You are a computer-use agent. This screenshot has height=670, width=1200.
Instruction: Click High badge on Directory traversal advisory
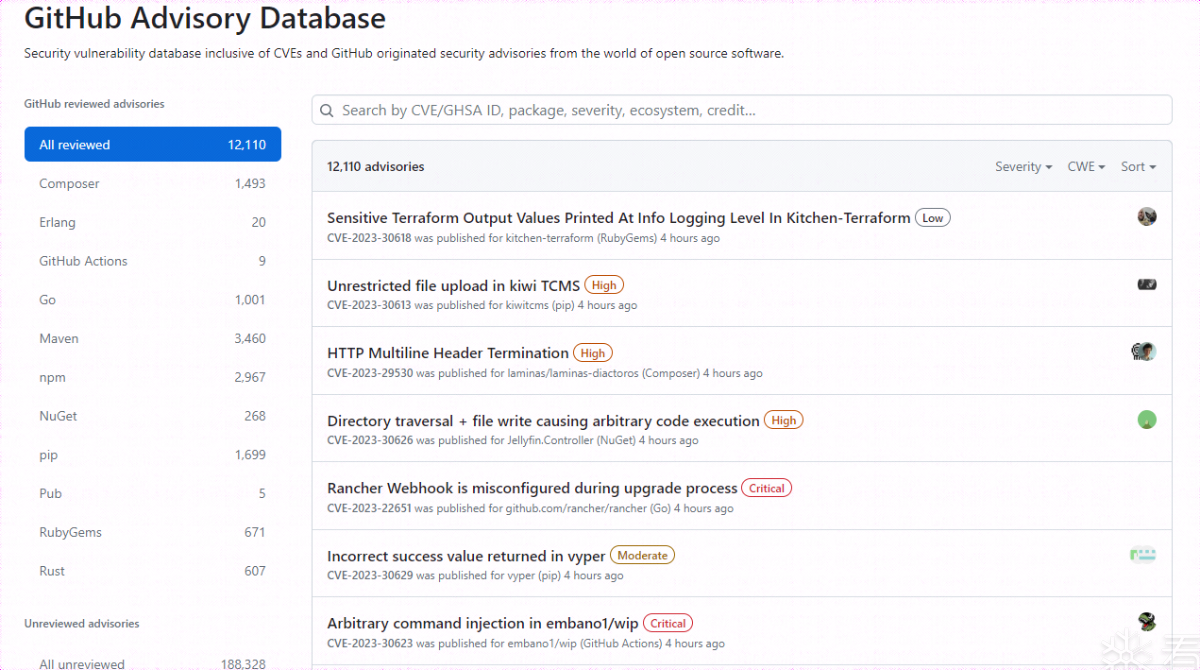coord(784,420)
